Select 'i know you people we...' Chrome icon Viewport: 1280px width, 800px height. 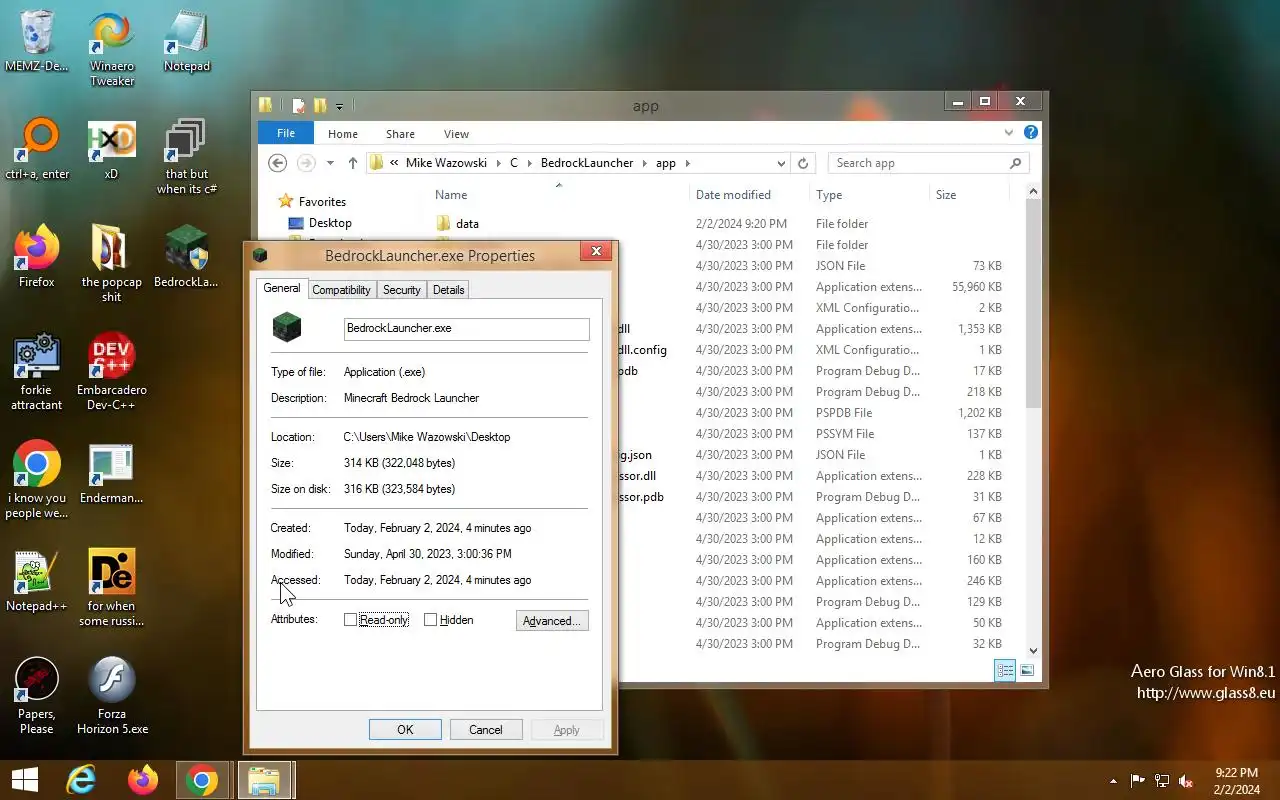[x=37, y=480]
